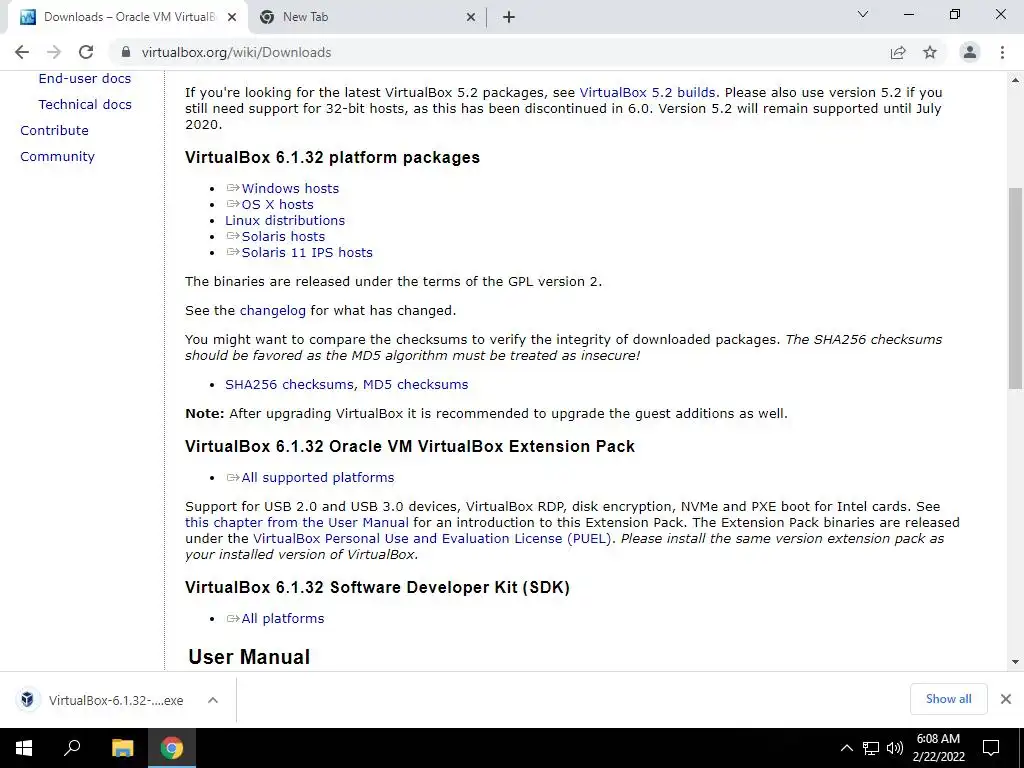The width and height of the screenshot is (1024, 768).
Task: Close the Downloads – Oracle VM VirtualBox tab
Action: [x=232, y=18]
